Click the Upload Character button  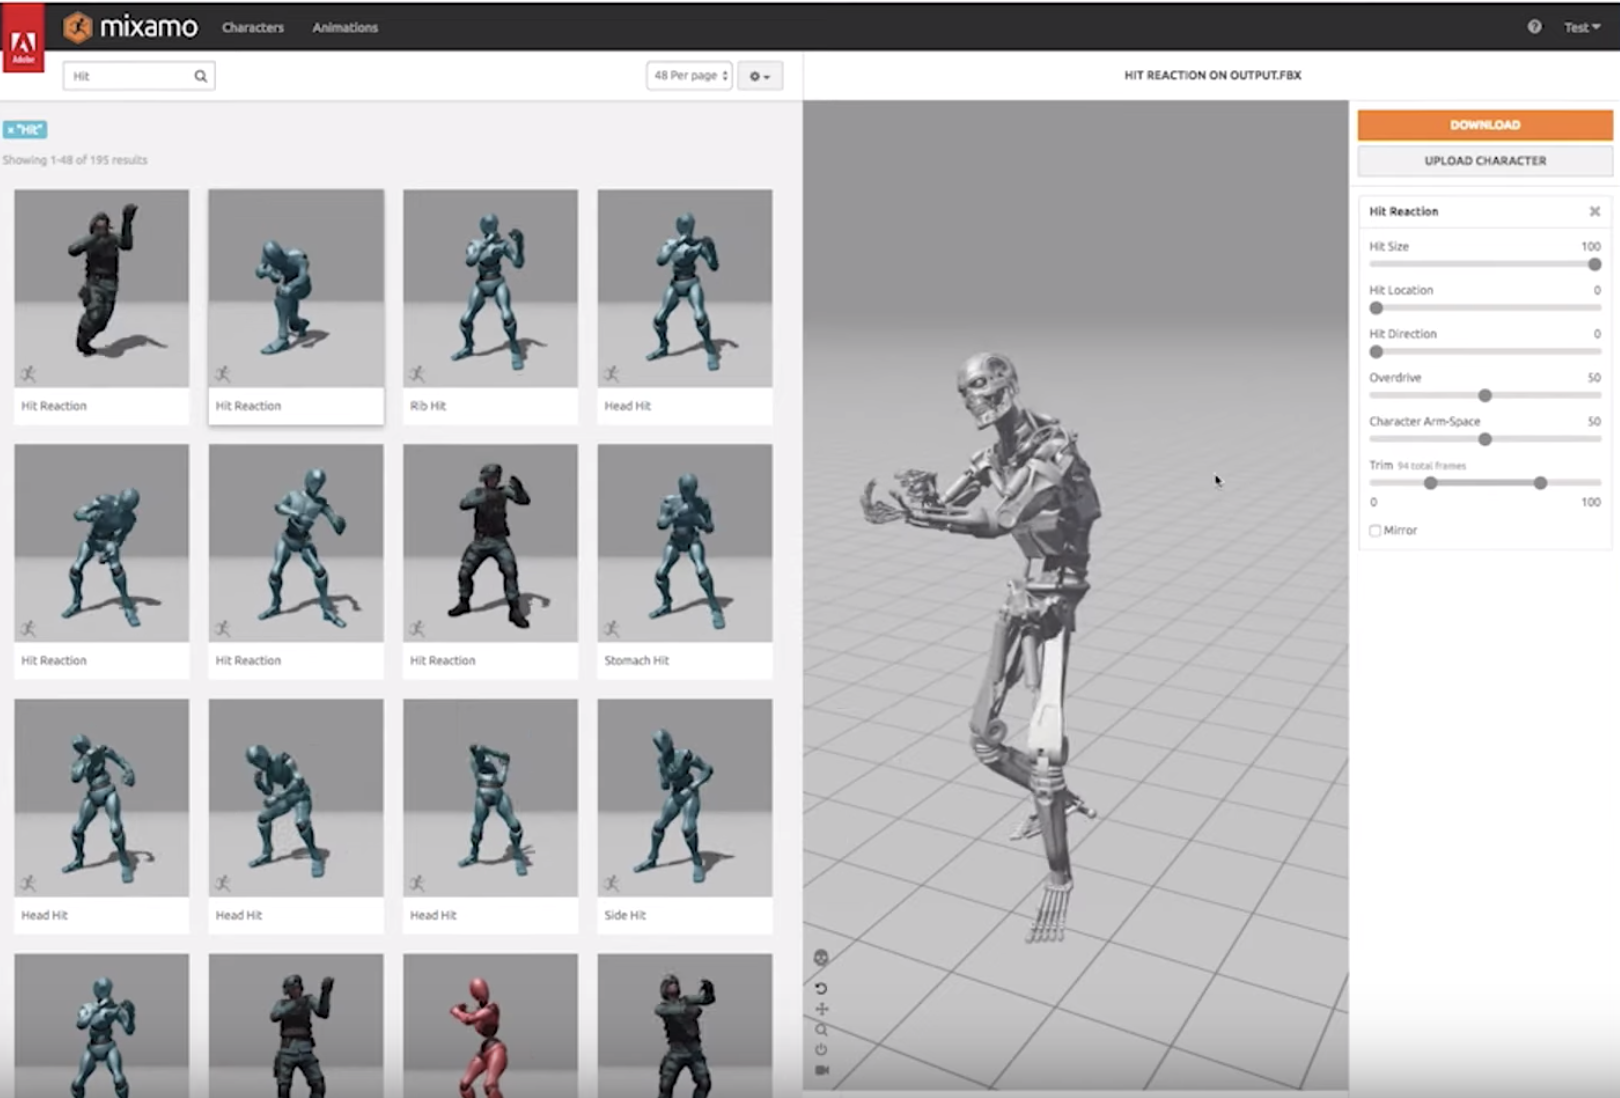tap(1485, 161)
